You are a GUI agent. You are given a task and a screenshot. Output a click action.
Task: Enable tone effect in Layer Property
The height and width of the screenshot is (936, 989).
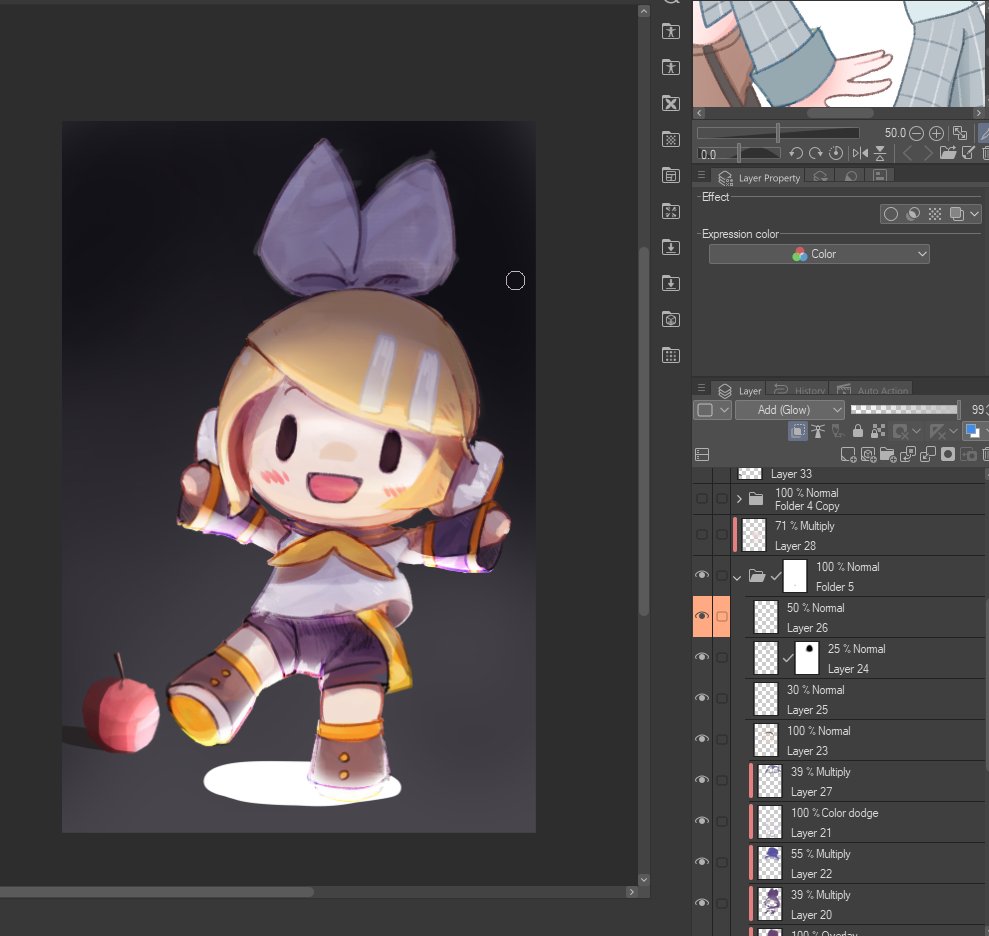(935, 214)
